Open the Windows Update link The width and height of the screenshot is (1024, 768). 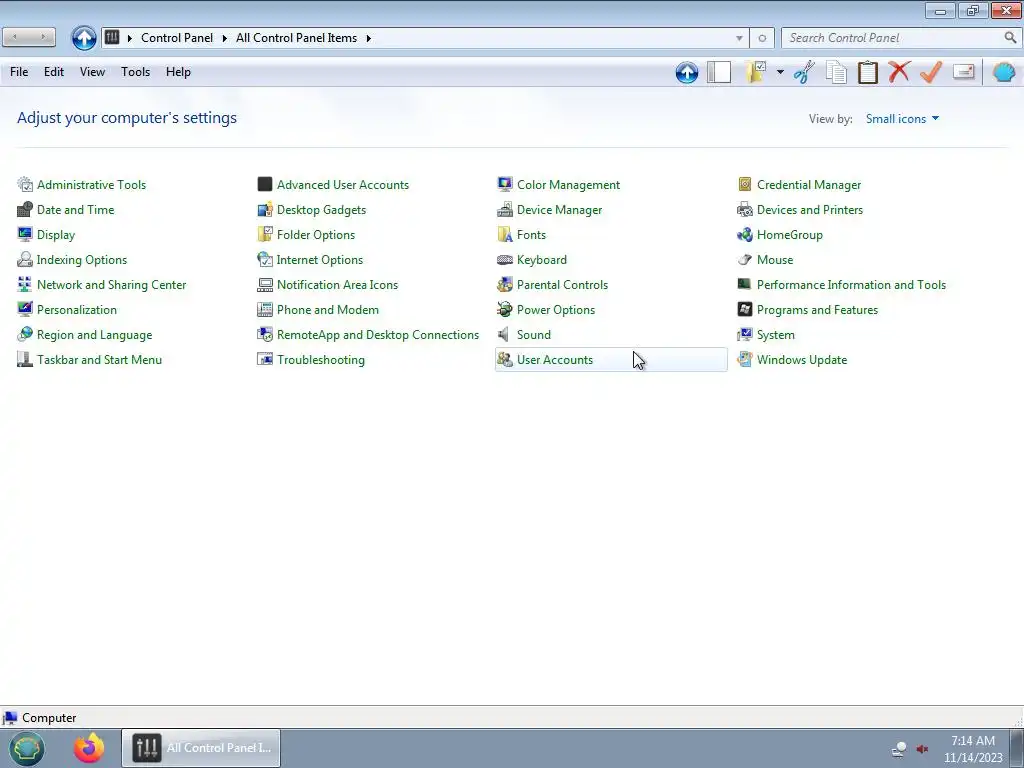(801, 360)
